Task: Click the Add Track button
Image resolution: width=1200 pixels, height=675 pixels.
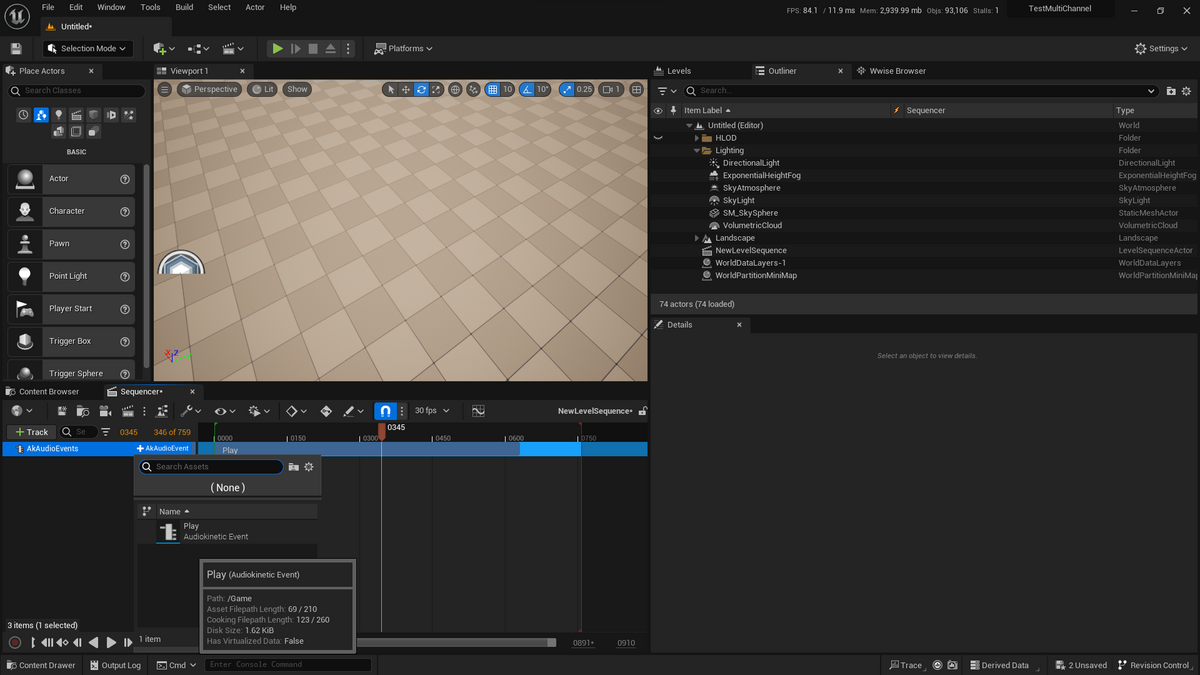Action: pyautogui.click(x=31, y=432)
